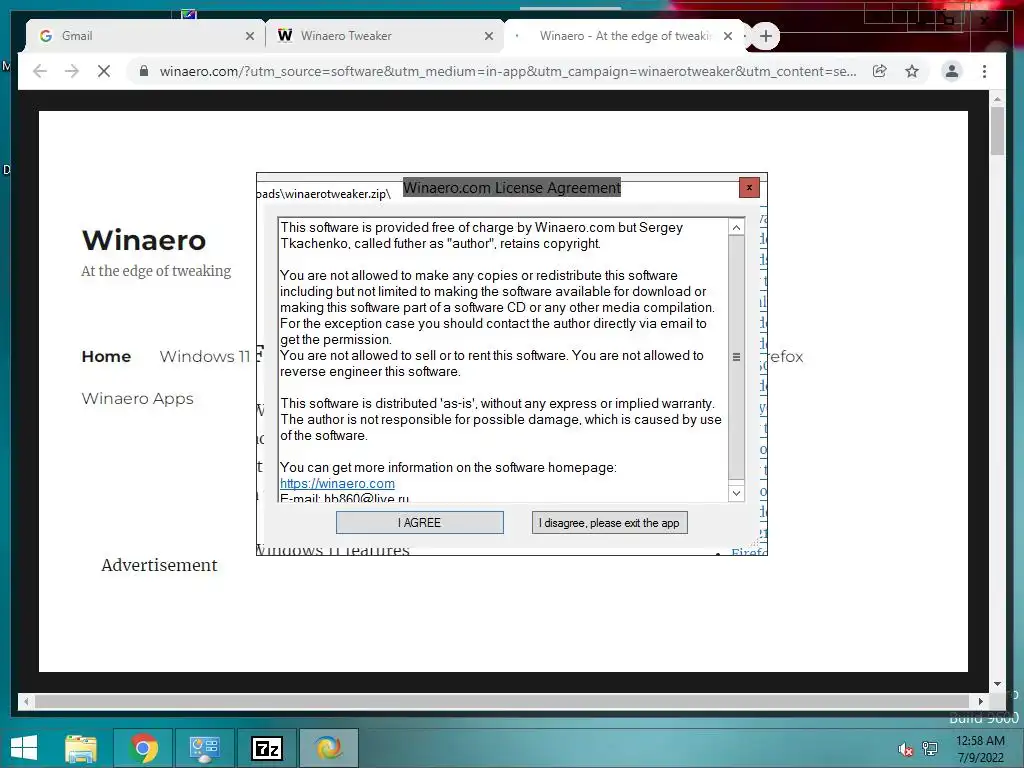Click 'I disagree, please exit the app'
This screenshot has height=768, width=1024.
pyautogui.click(x=609, y=522)
